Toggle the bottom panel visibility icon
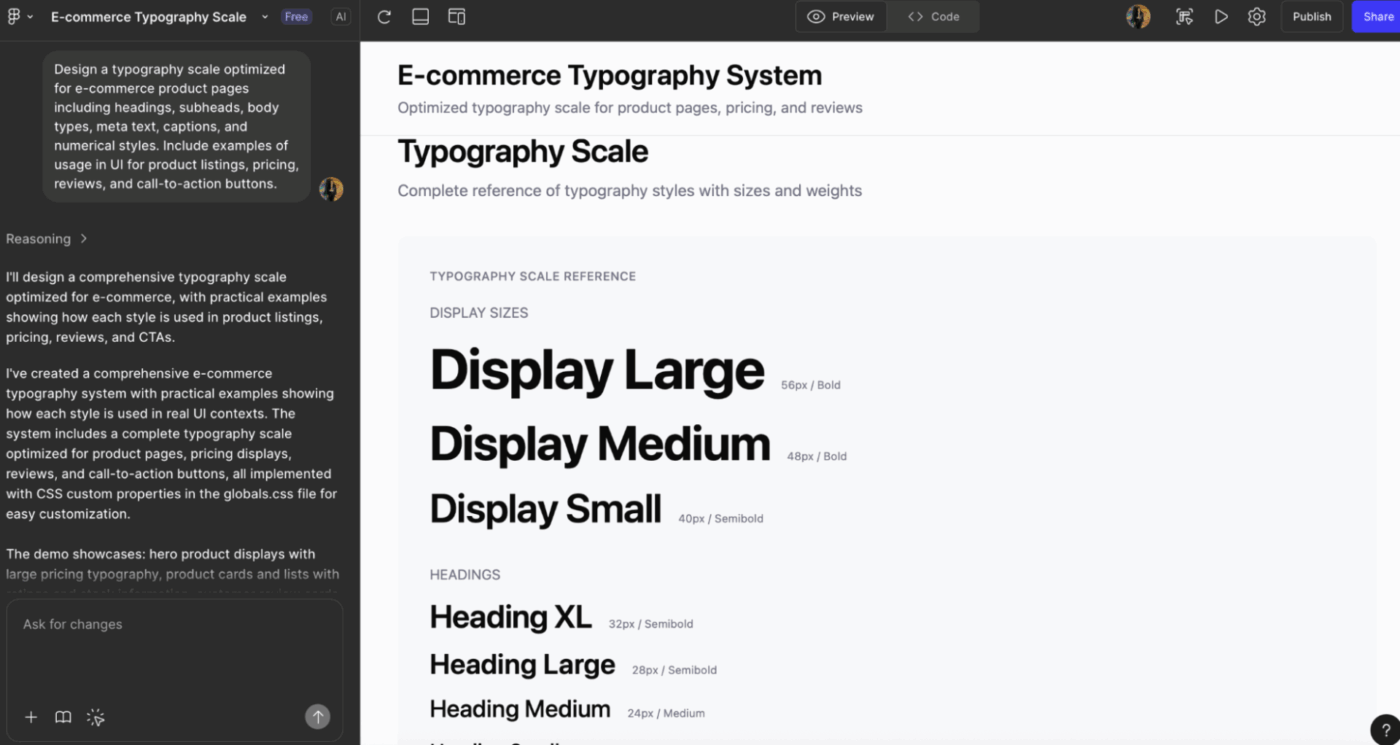The width and height of the screenshot is (1400, 745). point(420,16)
